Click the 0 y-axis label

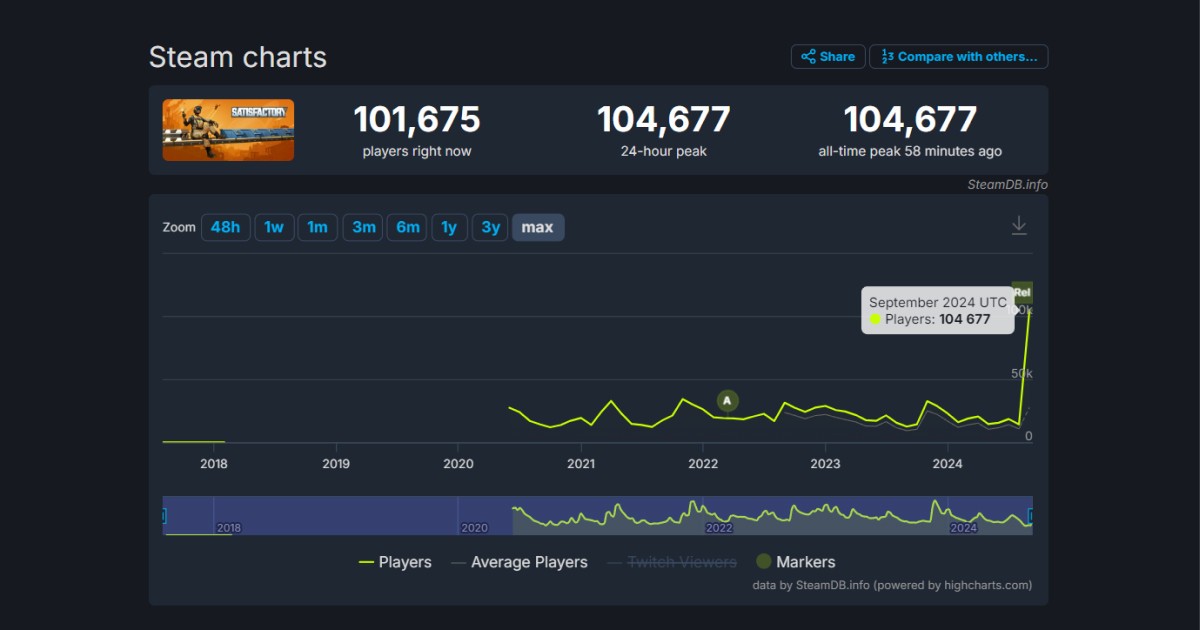click(x=1028, y=436)
